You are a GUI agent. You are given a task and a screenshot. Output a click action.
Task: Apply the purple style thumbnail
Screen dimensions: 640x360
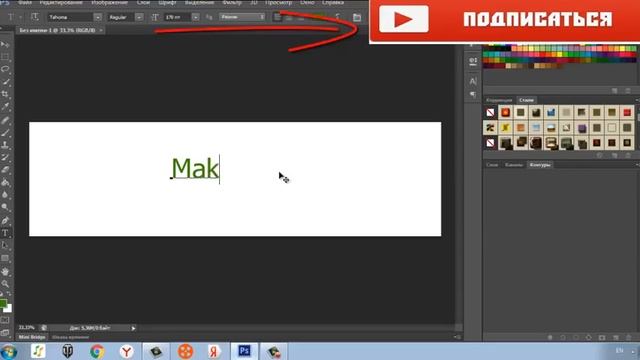tap(582, 128)
